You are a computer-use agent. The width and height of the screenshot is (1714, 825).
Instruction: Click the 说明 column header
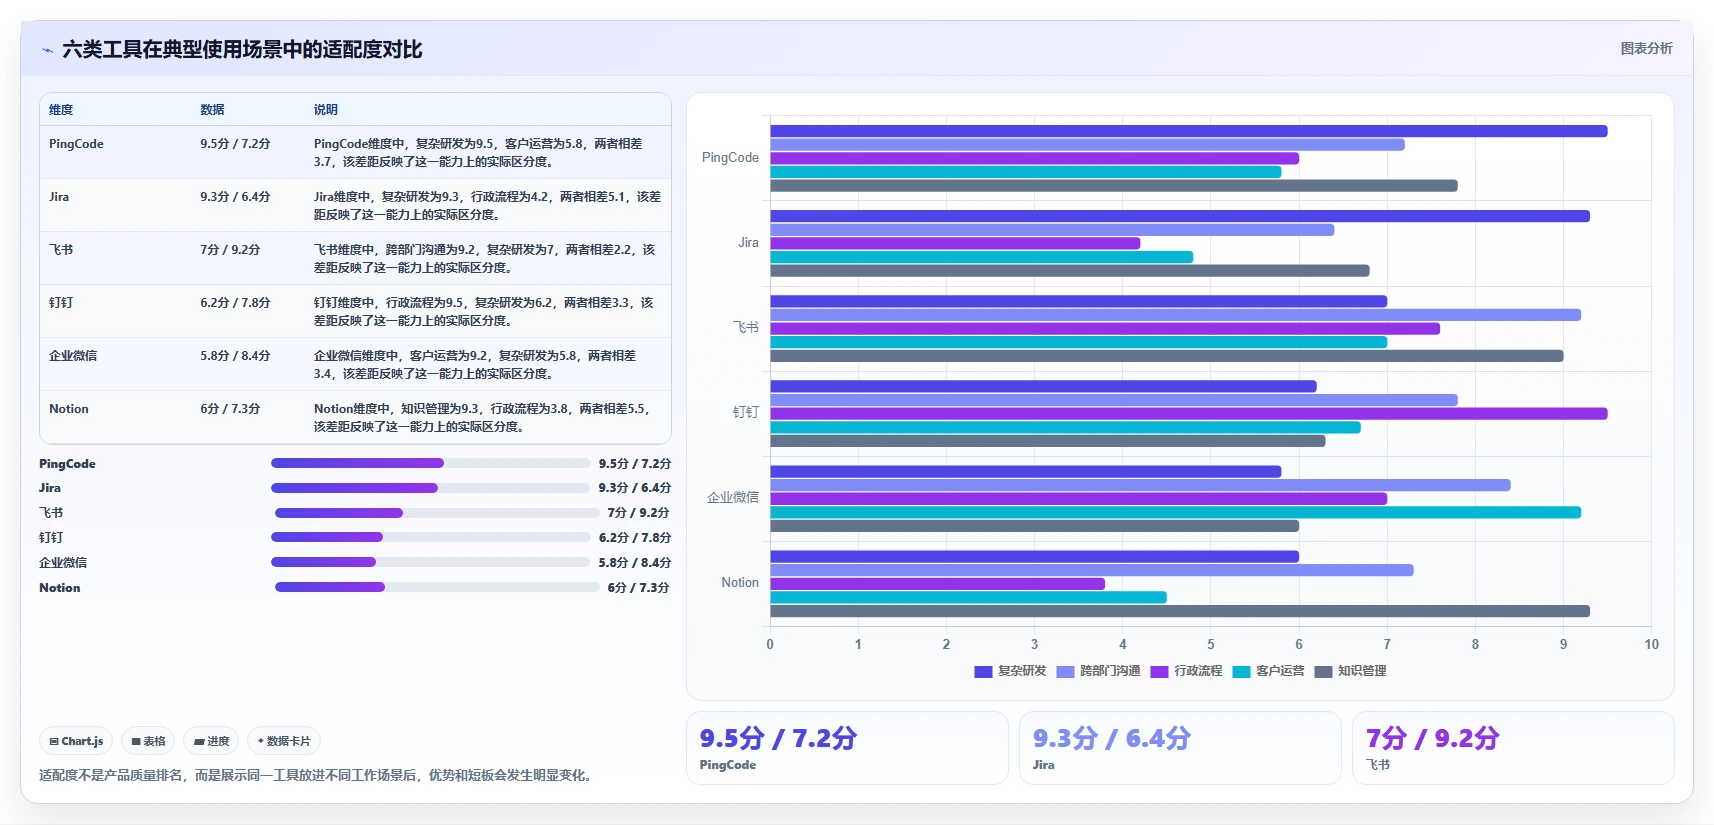pyautogui.click(x=326, y=110)
